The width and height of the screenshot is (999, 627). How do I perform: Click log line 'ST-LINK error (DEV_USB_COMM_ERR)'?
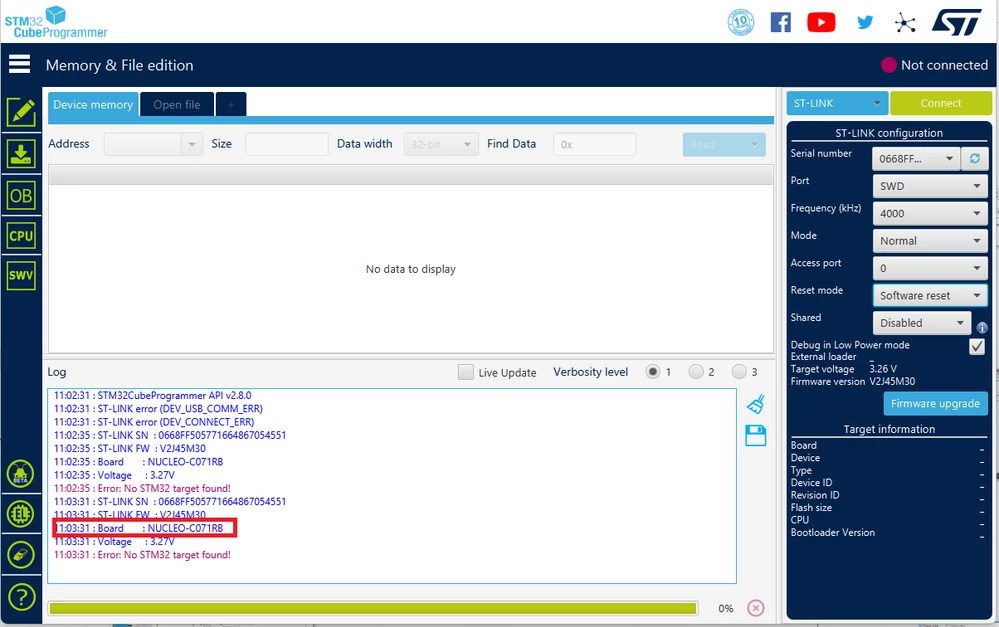pos(158,408)
